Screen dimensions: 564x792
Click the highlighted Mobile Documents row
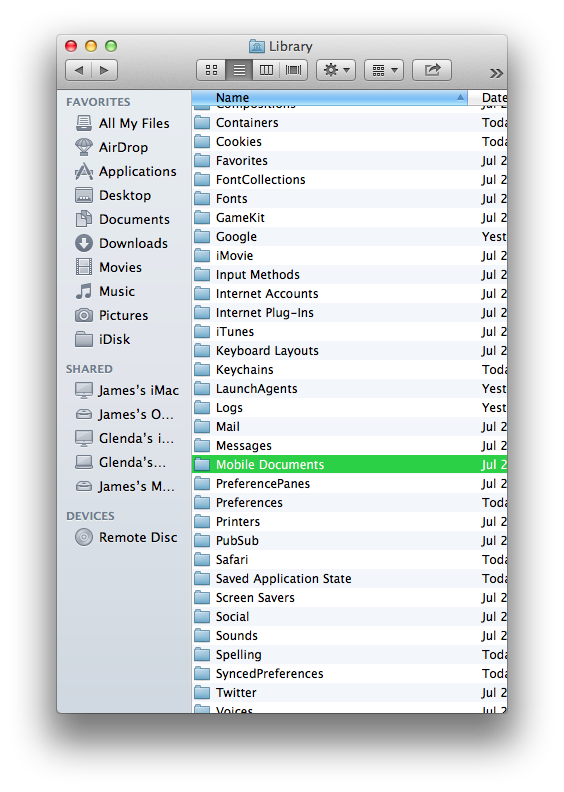click(x=349, y=465)
